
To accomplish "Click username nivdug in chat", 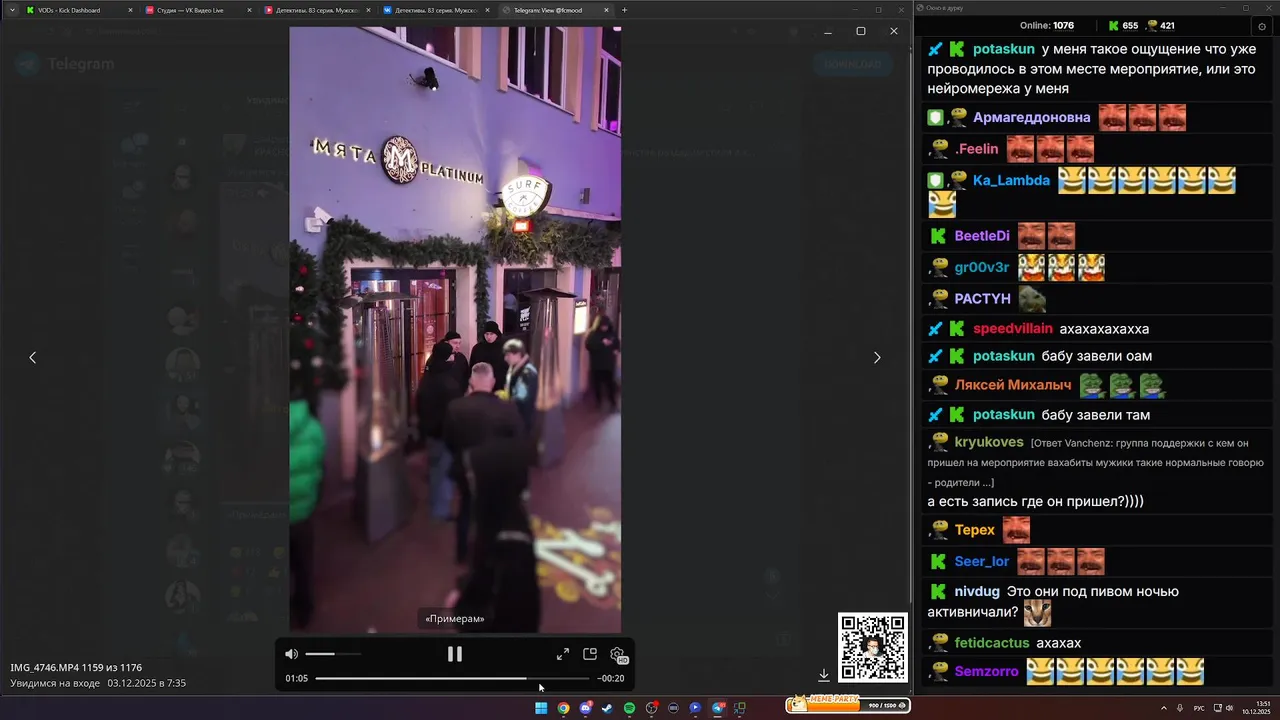I will tap(977, 592).
